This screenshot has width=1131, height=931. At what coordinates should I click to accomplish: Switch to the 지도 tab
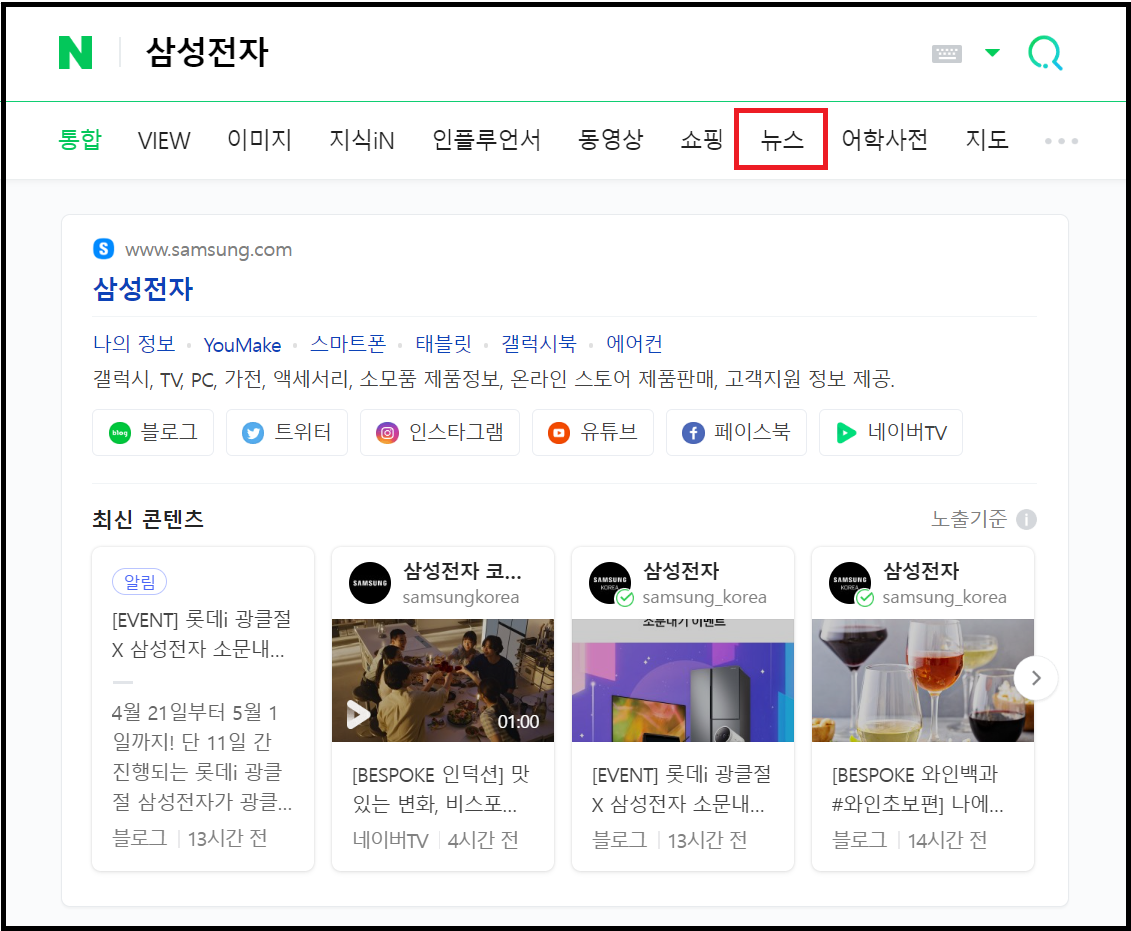987,139
